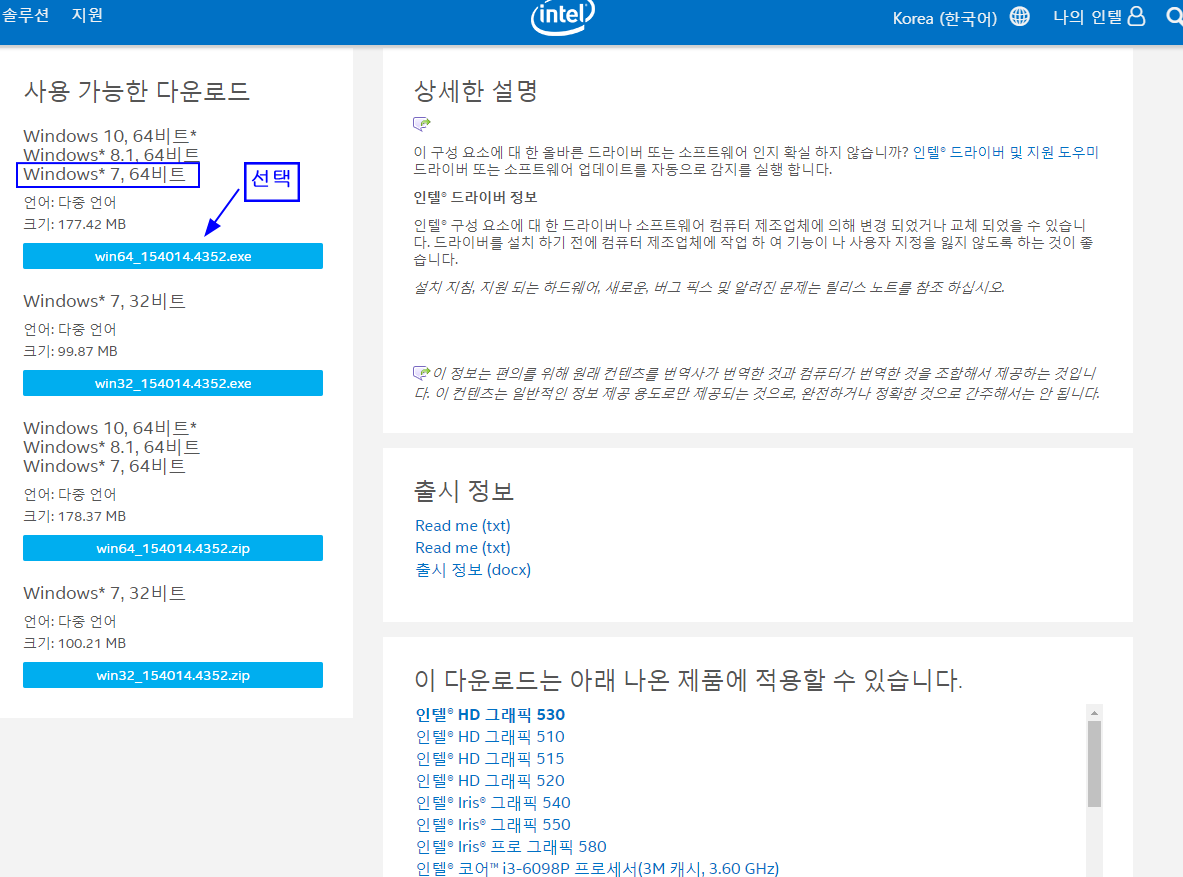Click the 크기: 177.42 MB text
The width and height of the screenshot is (1183, 877).
(75, 224)
